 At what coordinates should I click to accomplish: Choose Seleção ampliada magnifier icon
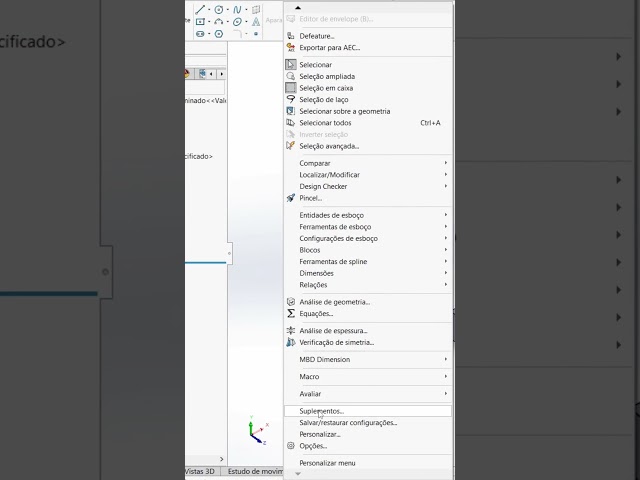point(291,76)
